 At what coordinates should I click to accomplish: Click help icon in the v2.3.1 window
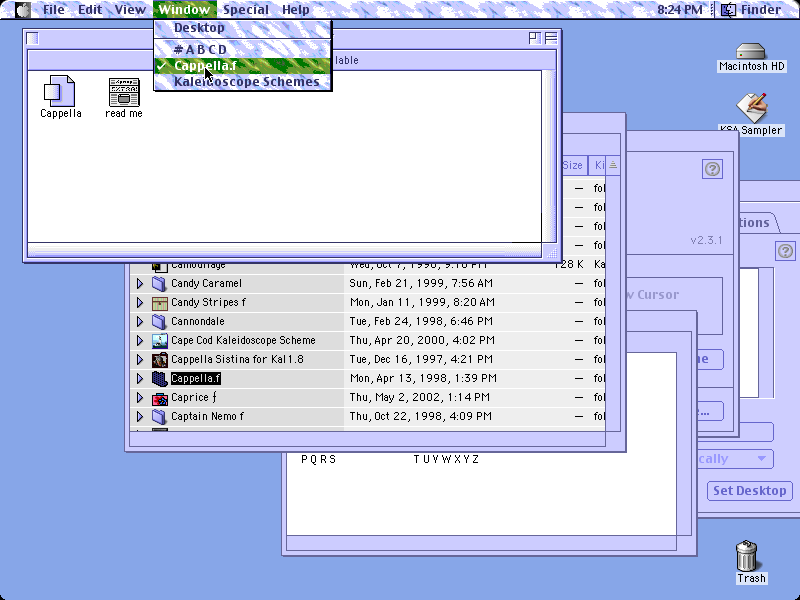tap(712, 169)
